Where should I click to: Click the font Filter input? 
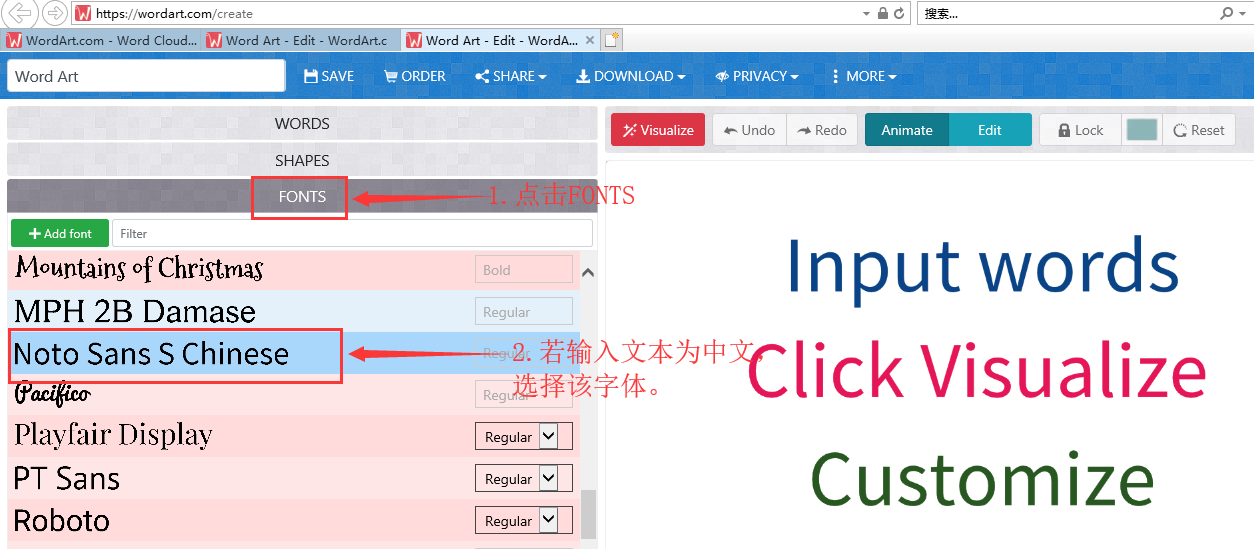(x=352, y=234)
